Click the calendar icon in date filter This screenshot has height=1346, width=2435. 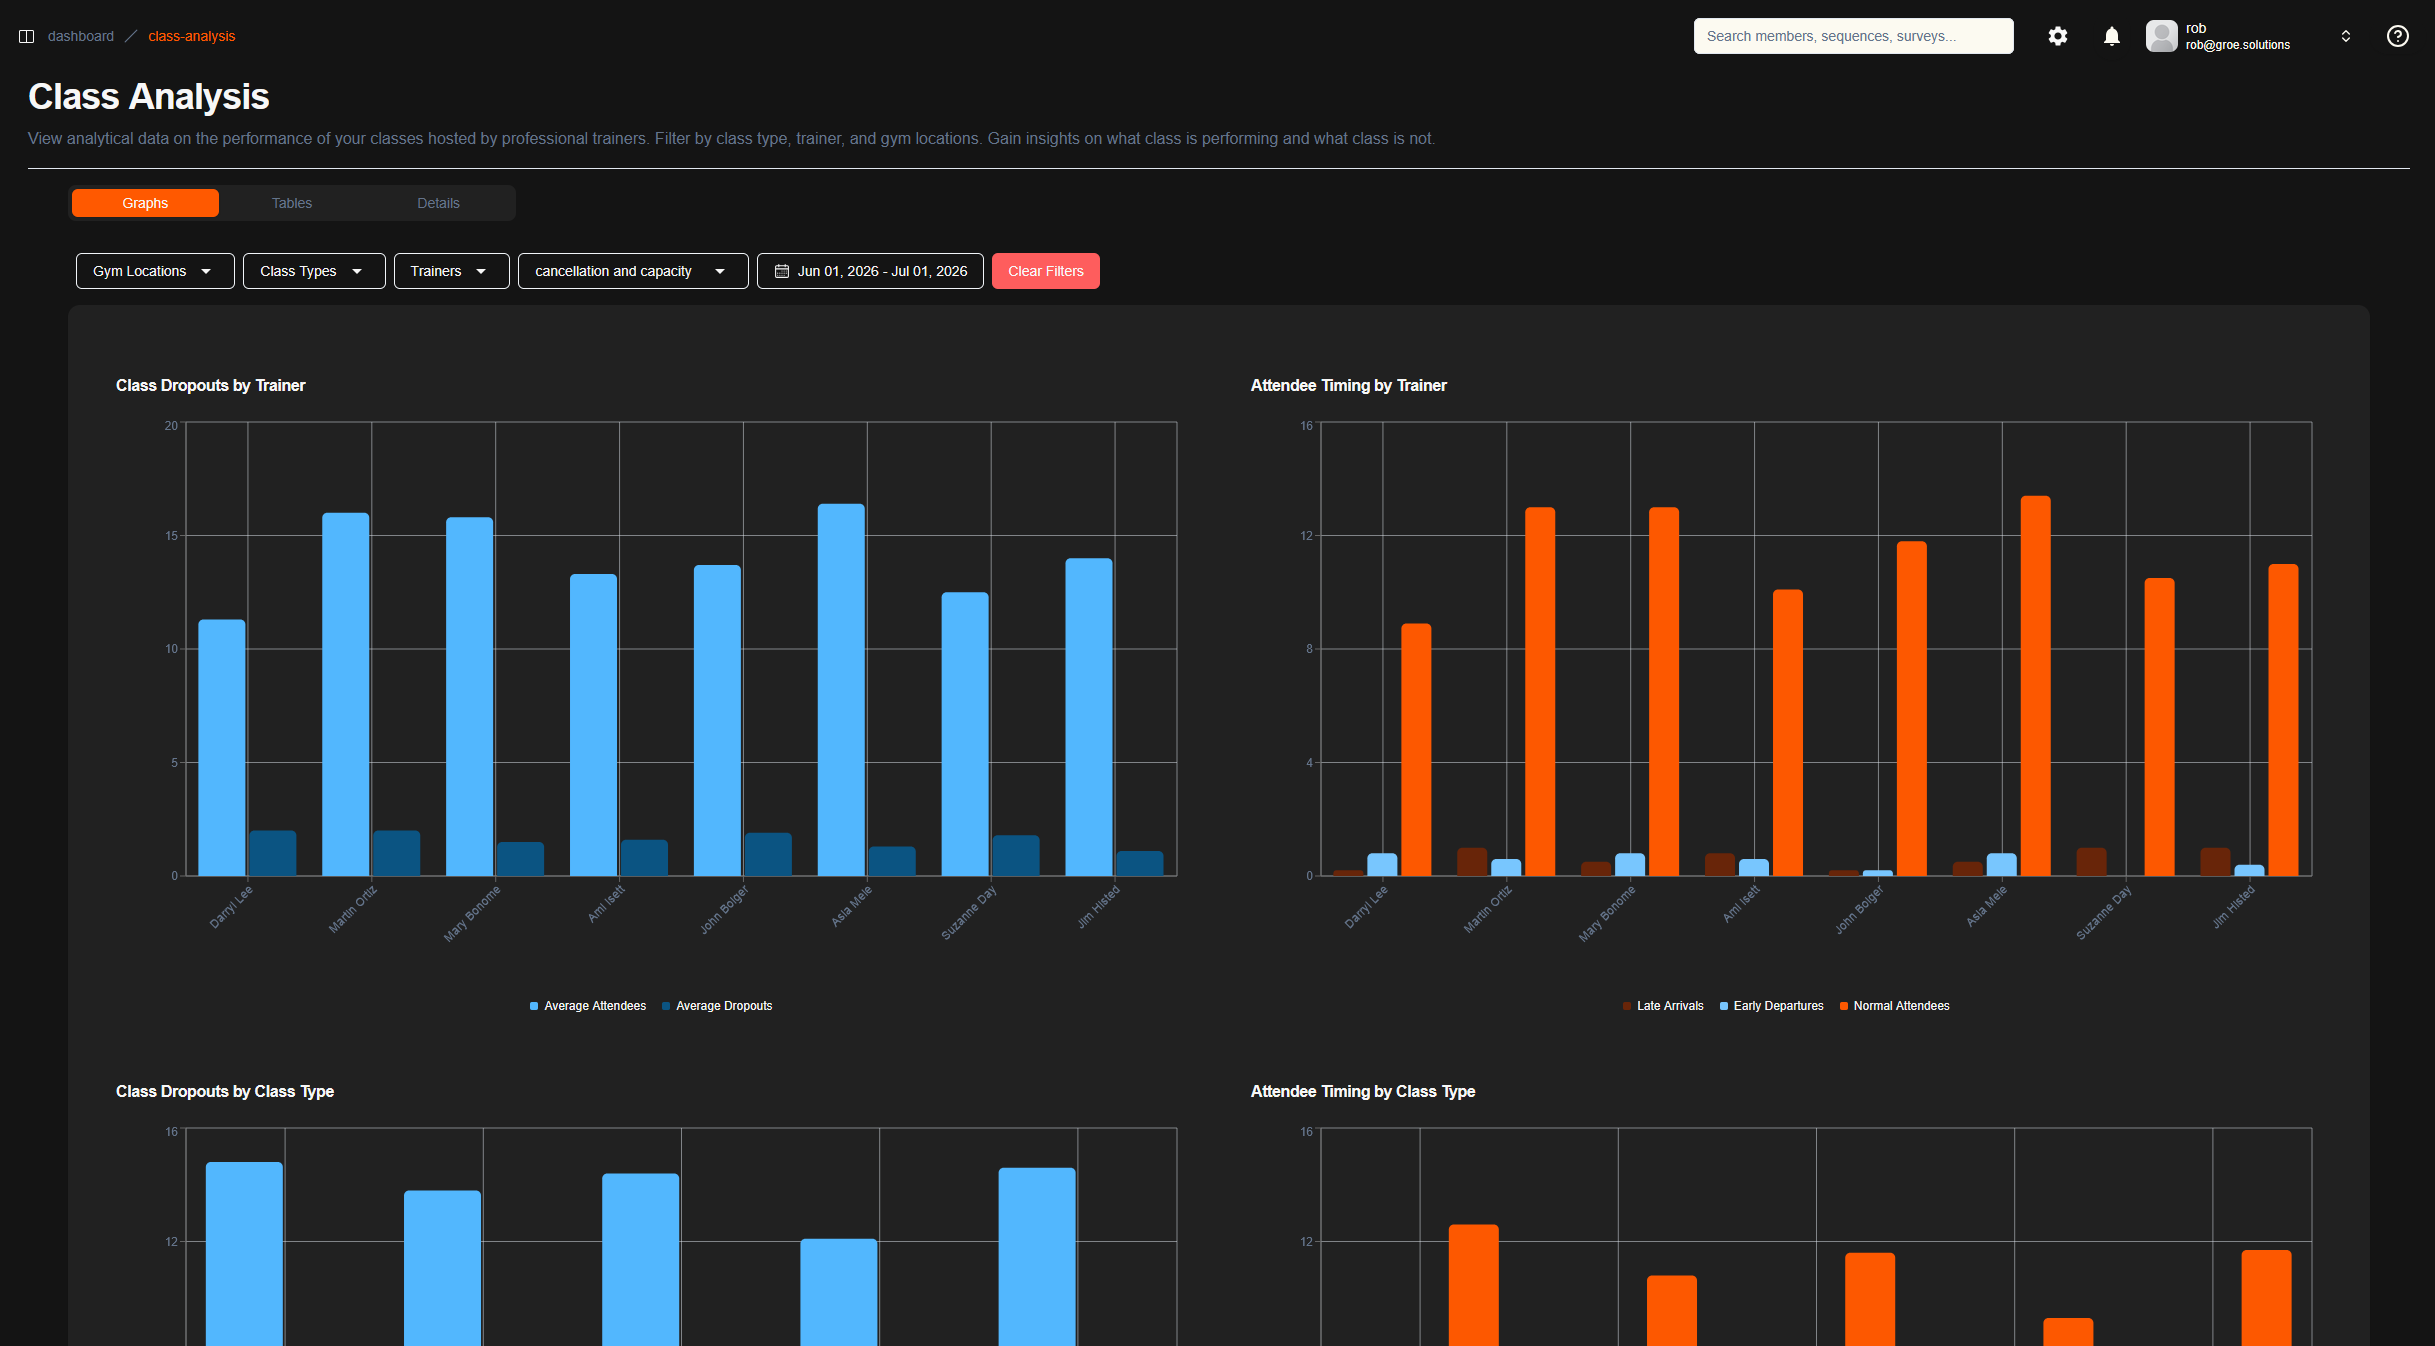[782, 271]
